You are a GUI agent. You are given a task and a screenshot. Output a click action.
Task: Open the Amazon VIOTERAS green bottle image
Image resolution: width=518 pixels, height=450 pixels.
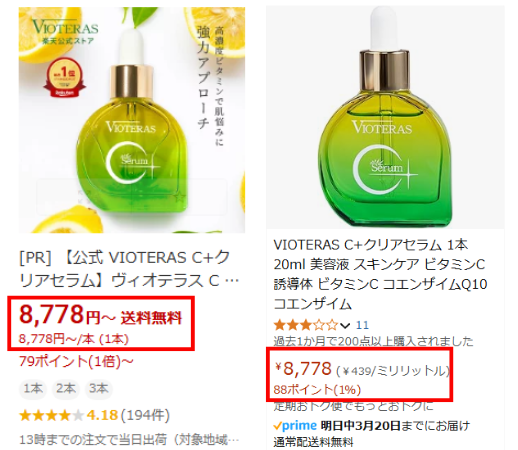click(x=385, y=117)
